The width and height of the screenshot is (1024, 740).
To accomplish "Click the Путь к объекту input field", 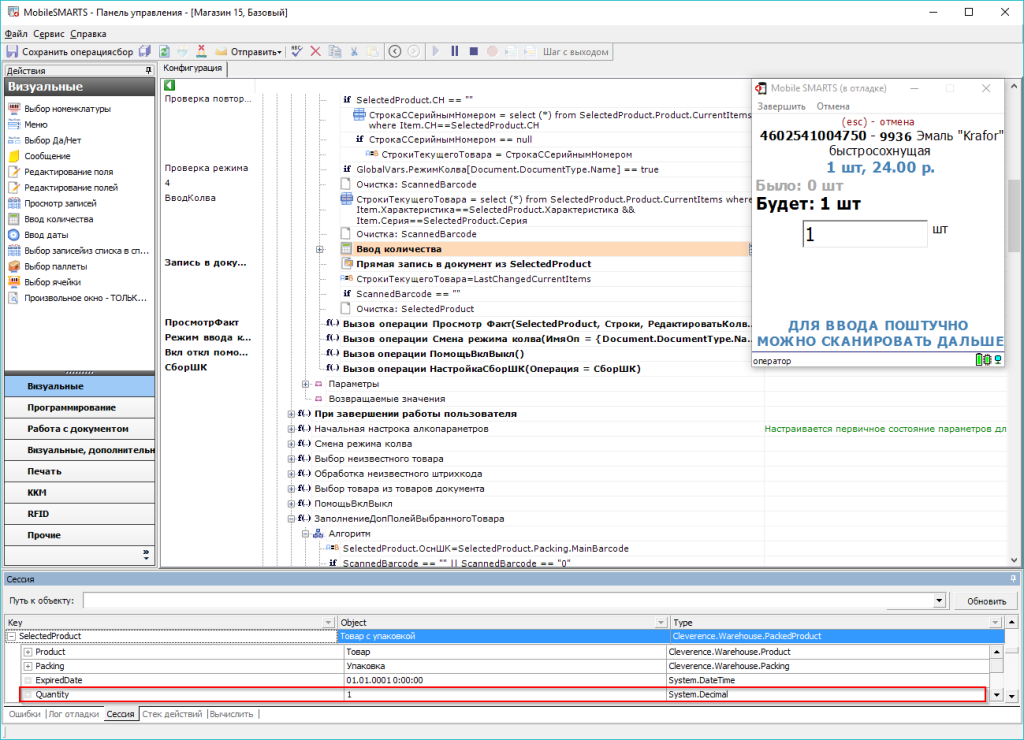I will (508, 600).
